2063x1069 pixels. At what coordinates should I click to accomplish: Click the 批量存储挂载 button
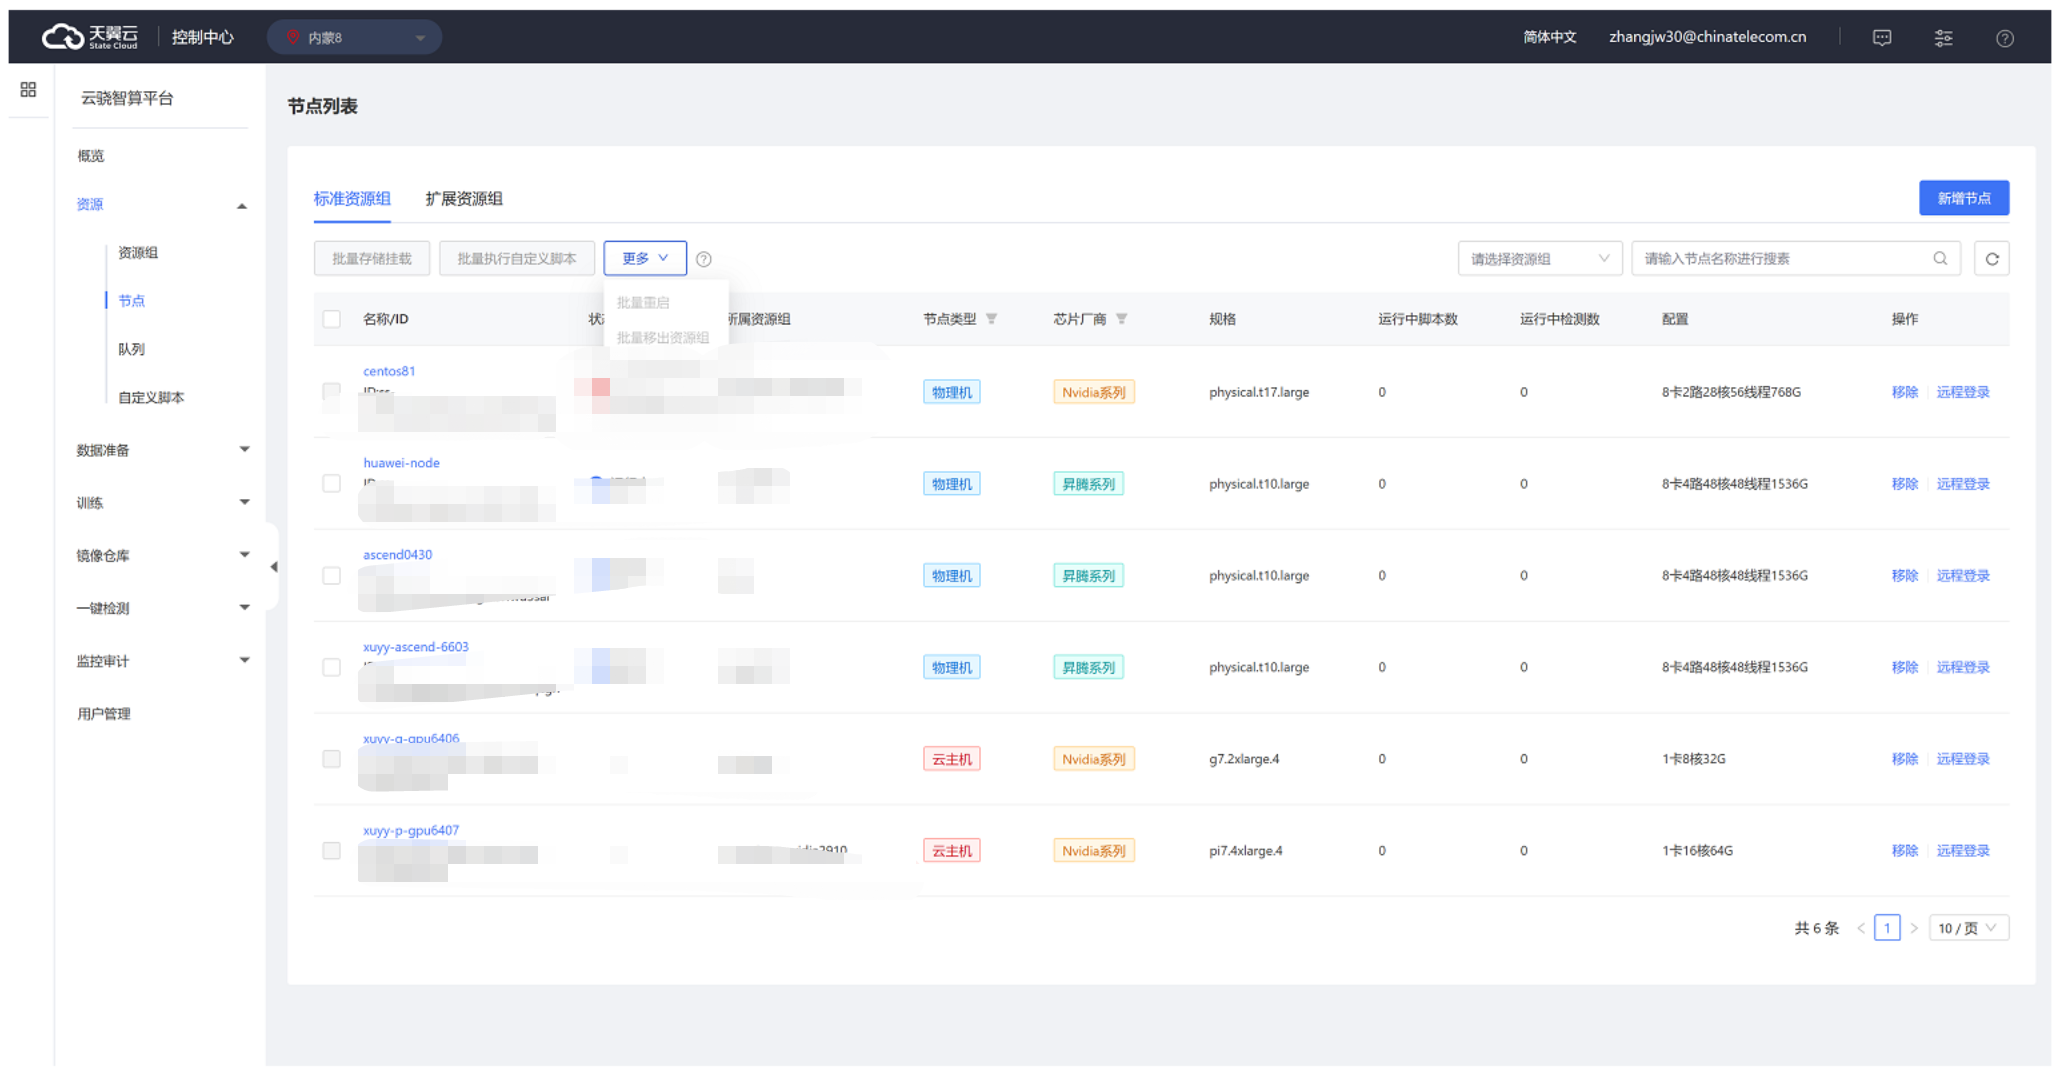372,258
